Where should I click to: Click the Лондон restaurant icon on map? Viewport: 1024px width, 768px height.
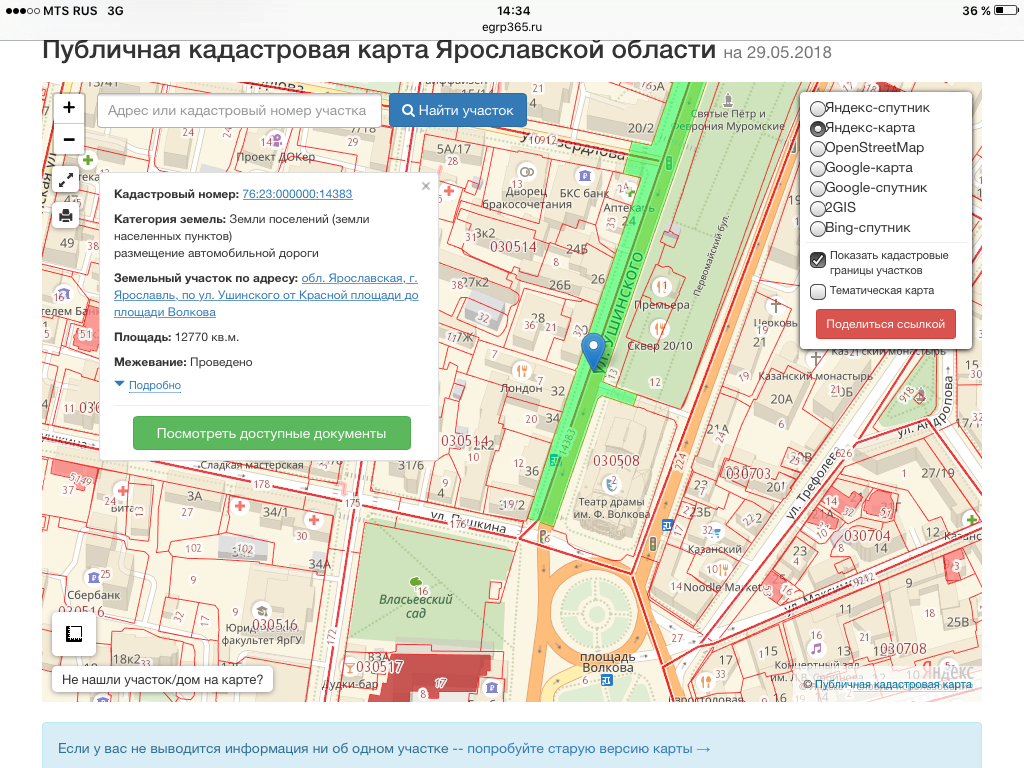pyautogui.click(x=521, y=371)
